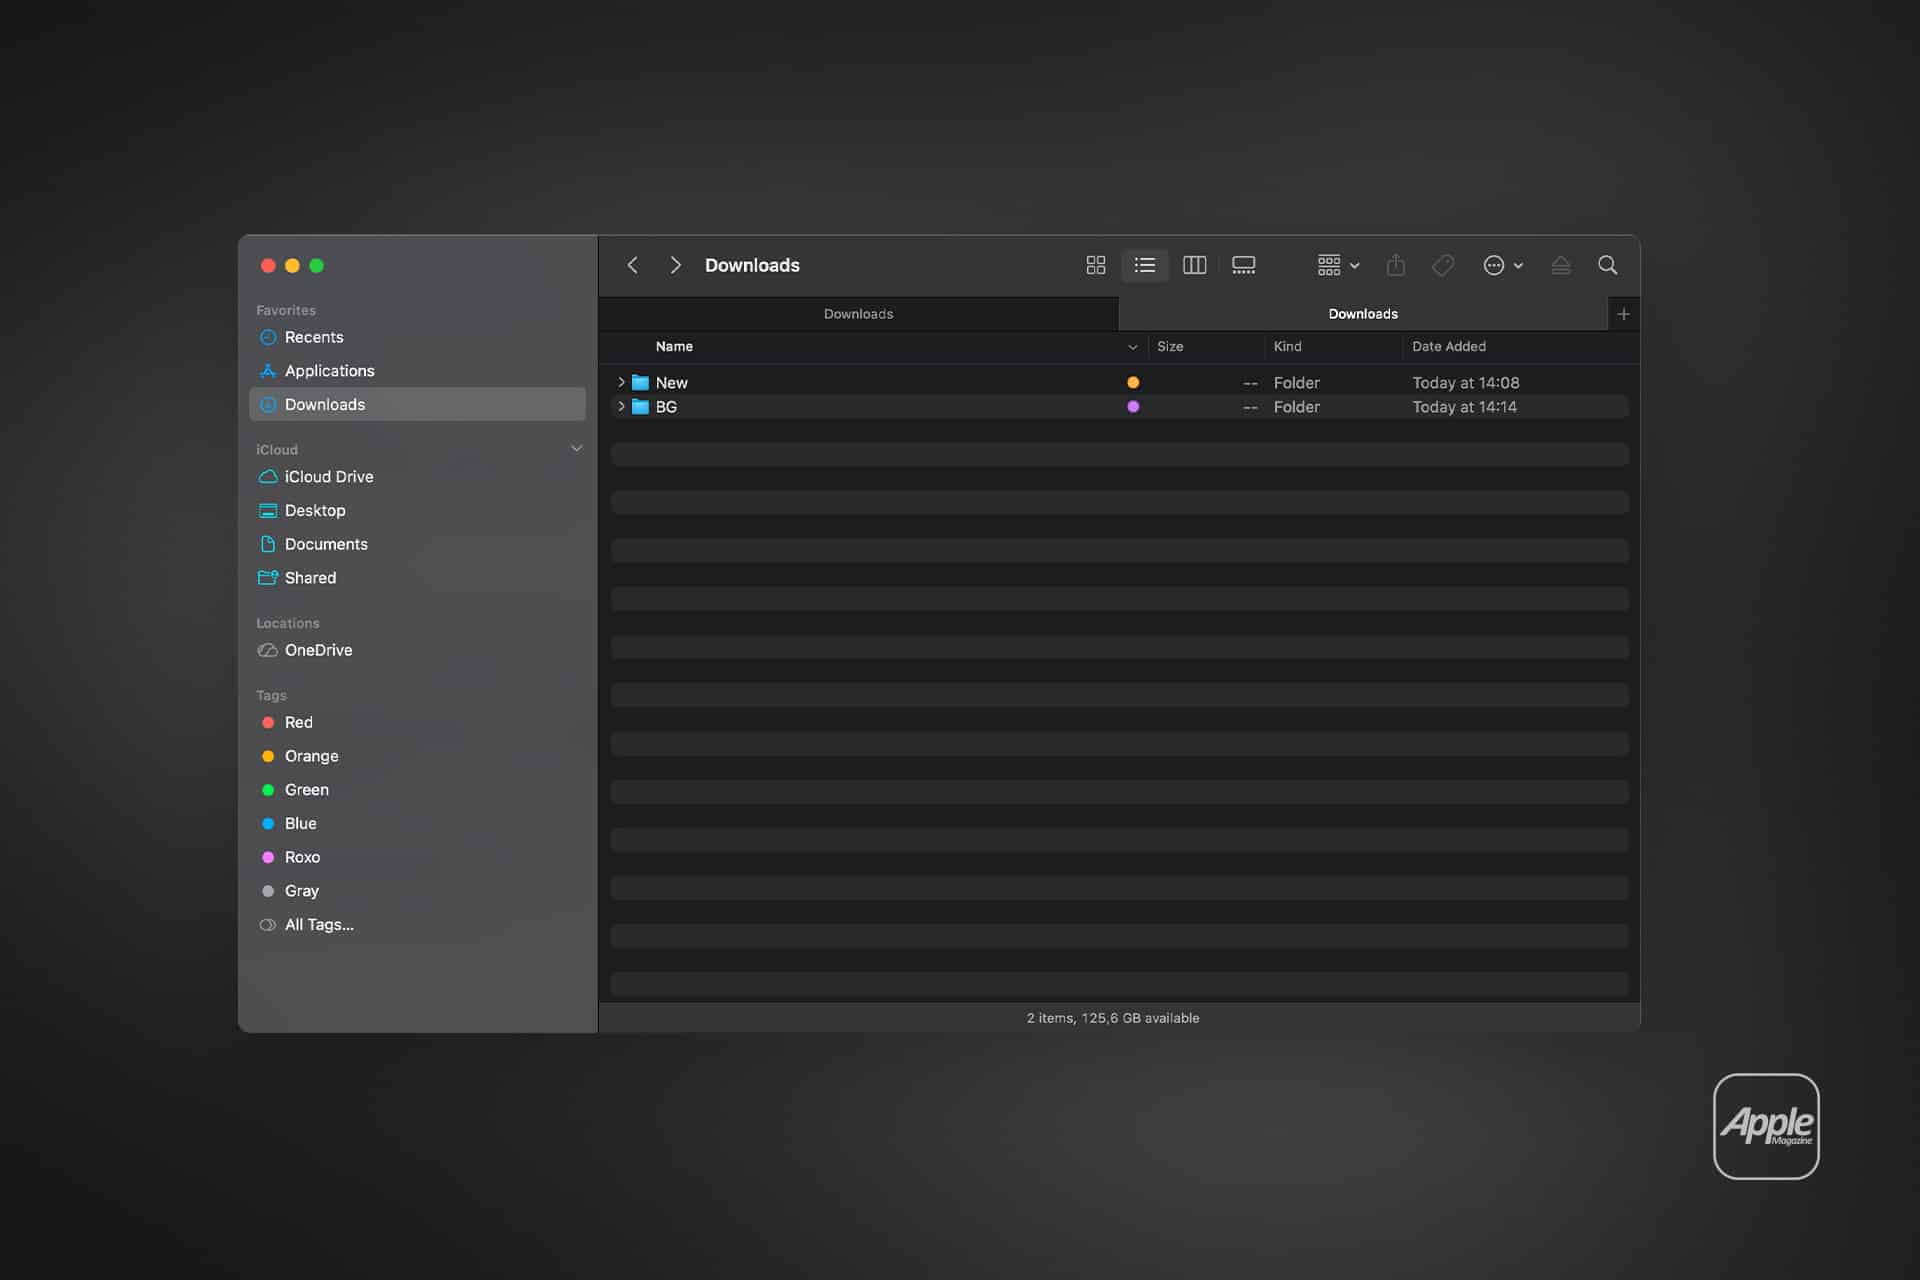The height and width of the screenshot is (1280, 1920).
Task: Open Desktop in sidebar
Action: (x=417, y=510)
